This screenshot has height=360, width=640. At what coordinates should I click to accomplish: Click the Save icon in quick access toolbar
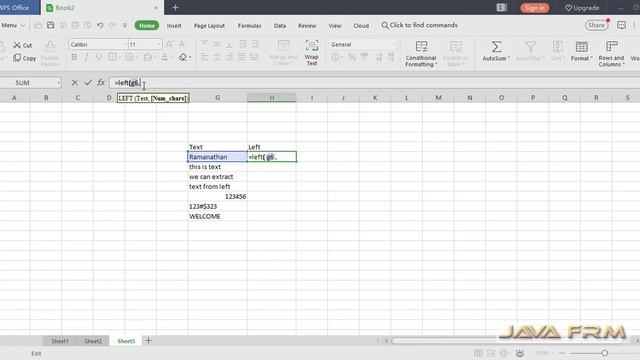[x=50, y=25]
